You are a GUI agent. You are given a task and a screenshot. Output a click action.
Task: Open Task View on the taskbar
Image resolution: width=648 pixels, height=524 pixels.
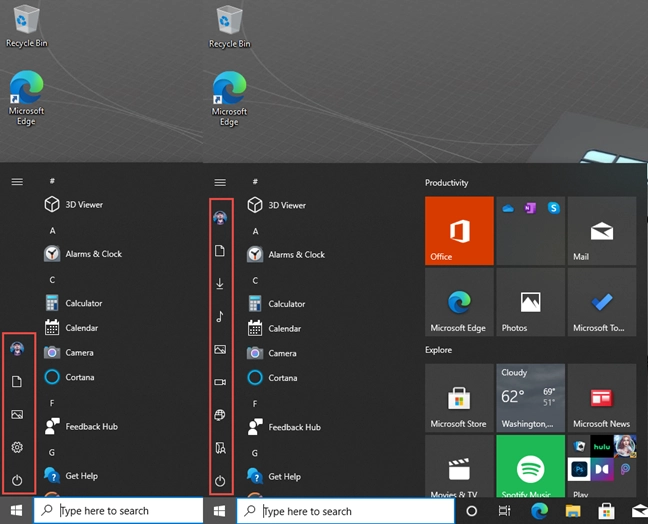click(505, 511)
